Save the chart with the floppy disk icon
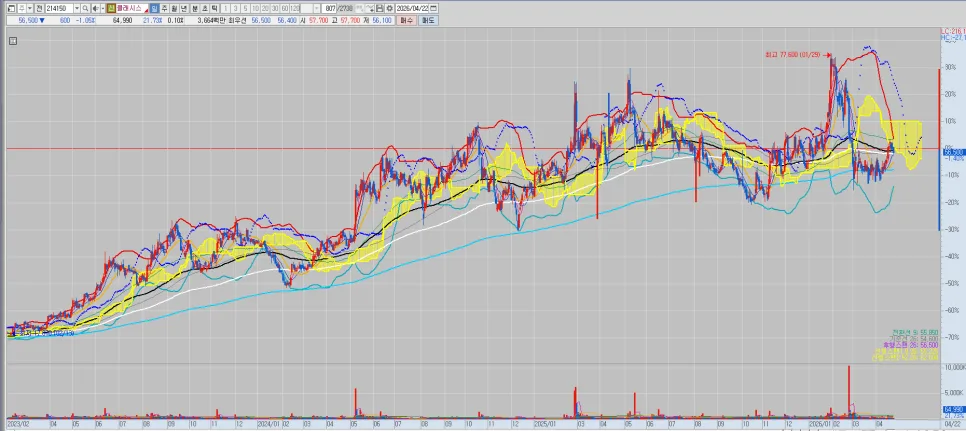This screenshot has width=966, height=431. (380, 9)
